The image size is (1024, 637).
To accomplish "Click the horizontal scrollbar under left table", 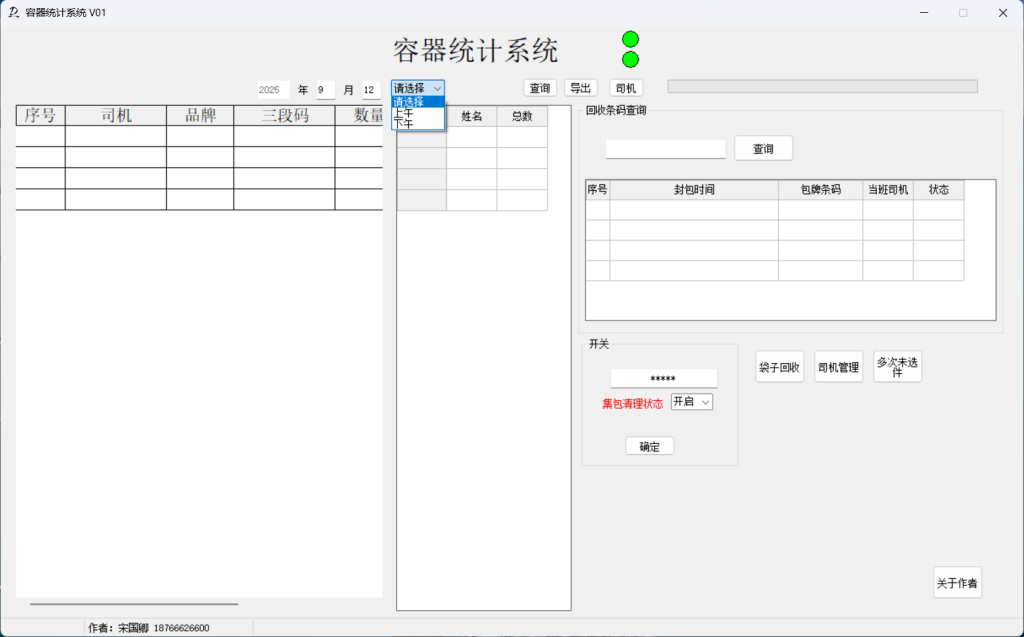I will coord(134,604).
